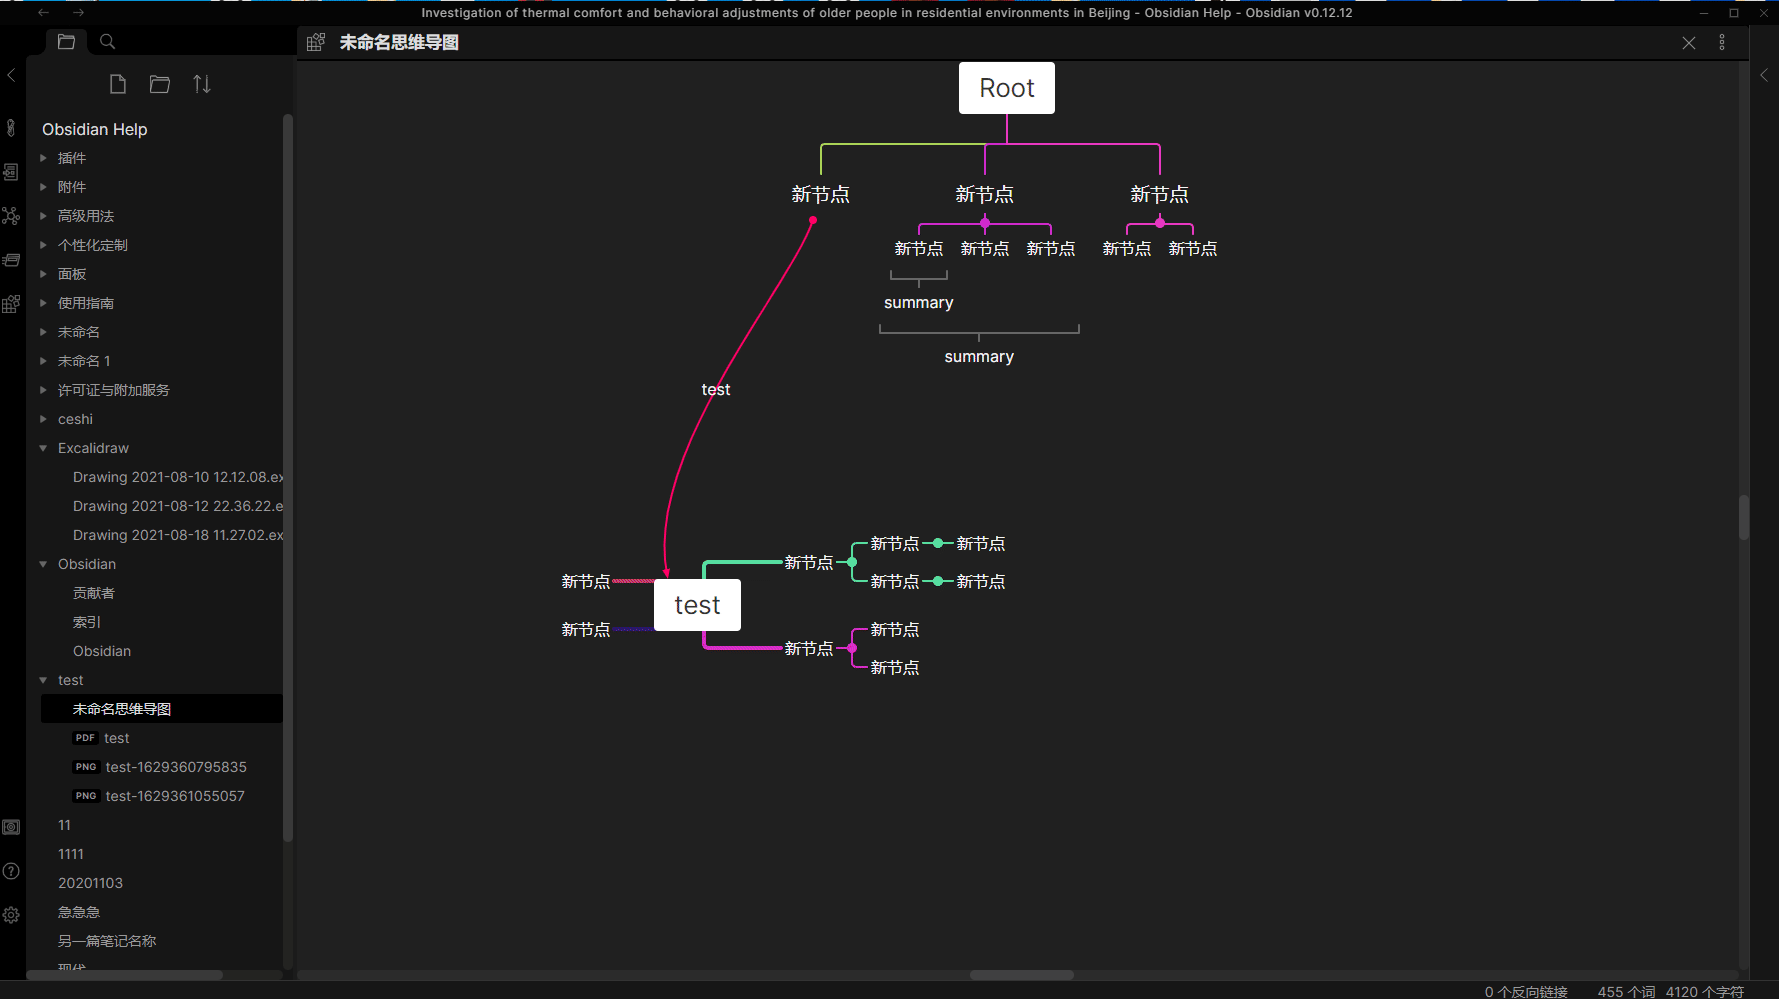
Task: Toggle collapse dot under rightmost Root child
Action: (1160, 223)
